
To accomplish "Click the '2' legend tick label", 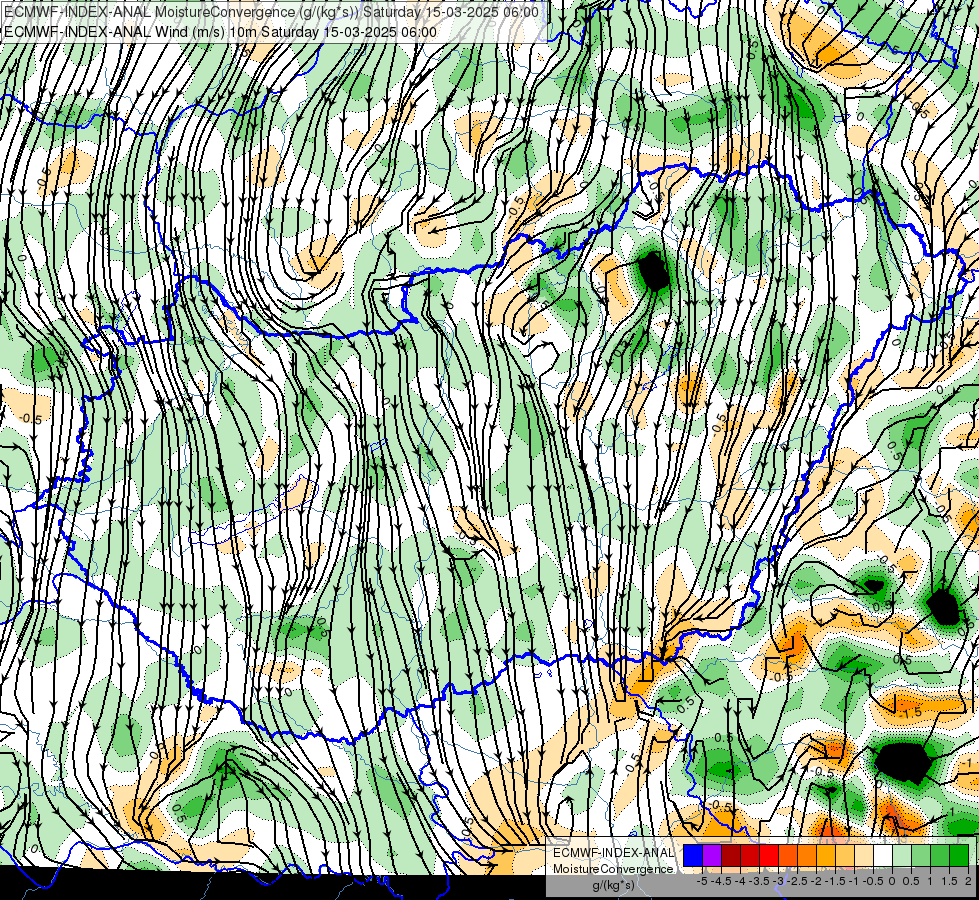I will point(968,881).
